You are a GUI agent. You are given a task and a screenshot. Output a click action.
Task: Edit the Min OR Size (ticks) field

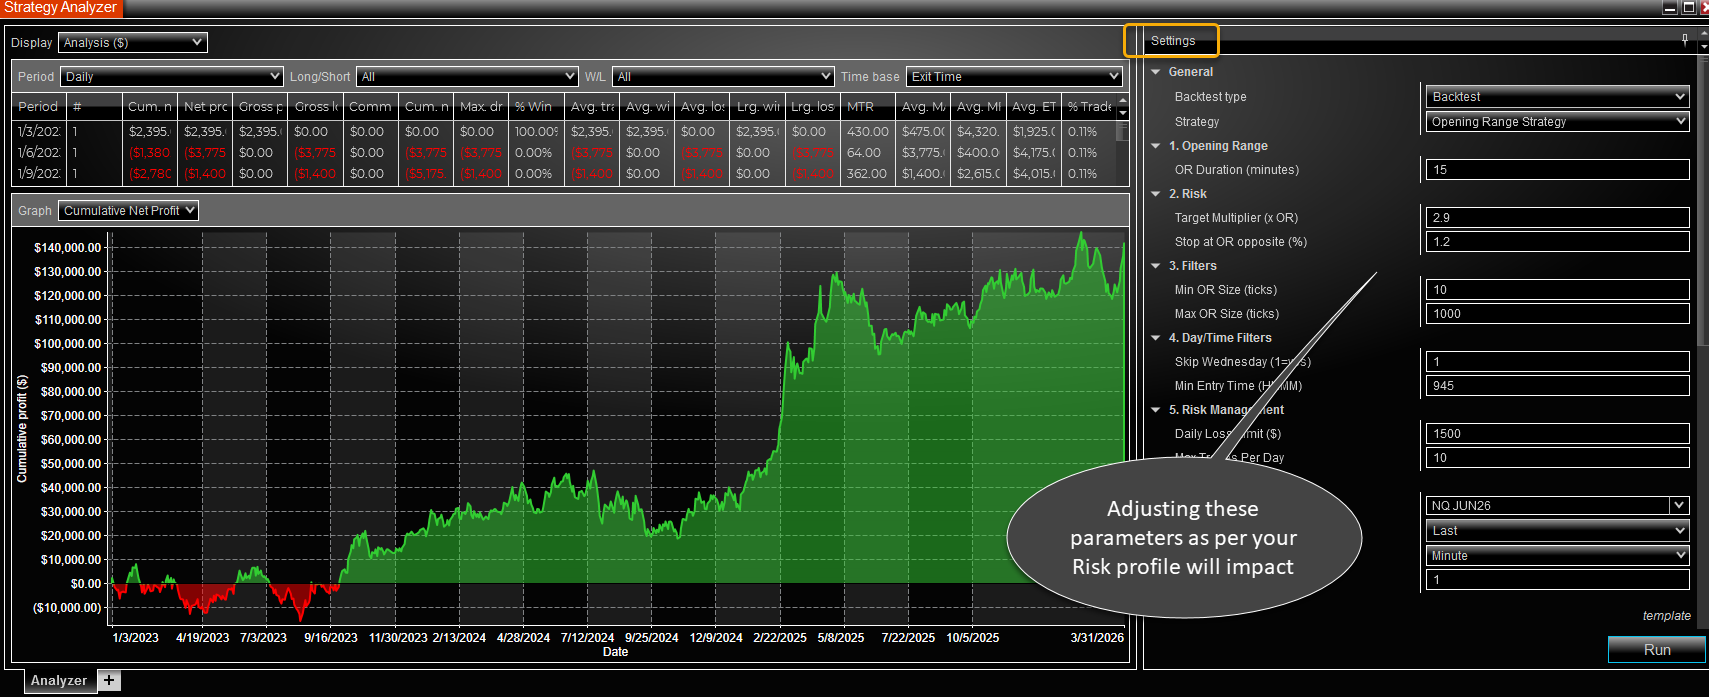pyautogui.click(x=1557, y=290)
